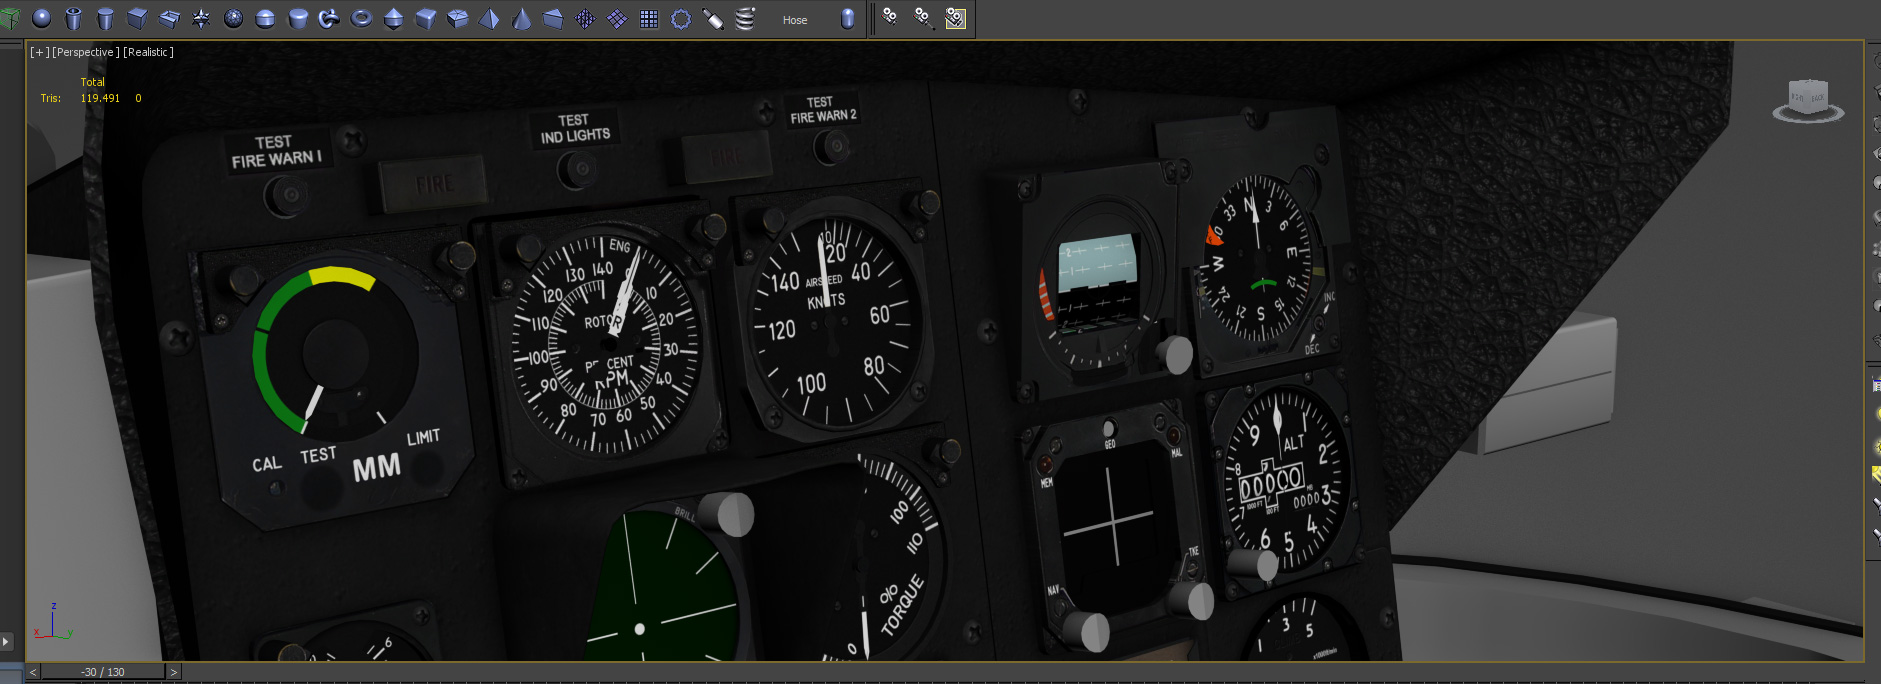The image size is (1881, 684).
Task: Select the Cylinder primitive tool
Action: click(x=105, y=18)
